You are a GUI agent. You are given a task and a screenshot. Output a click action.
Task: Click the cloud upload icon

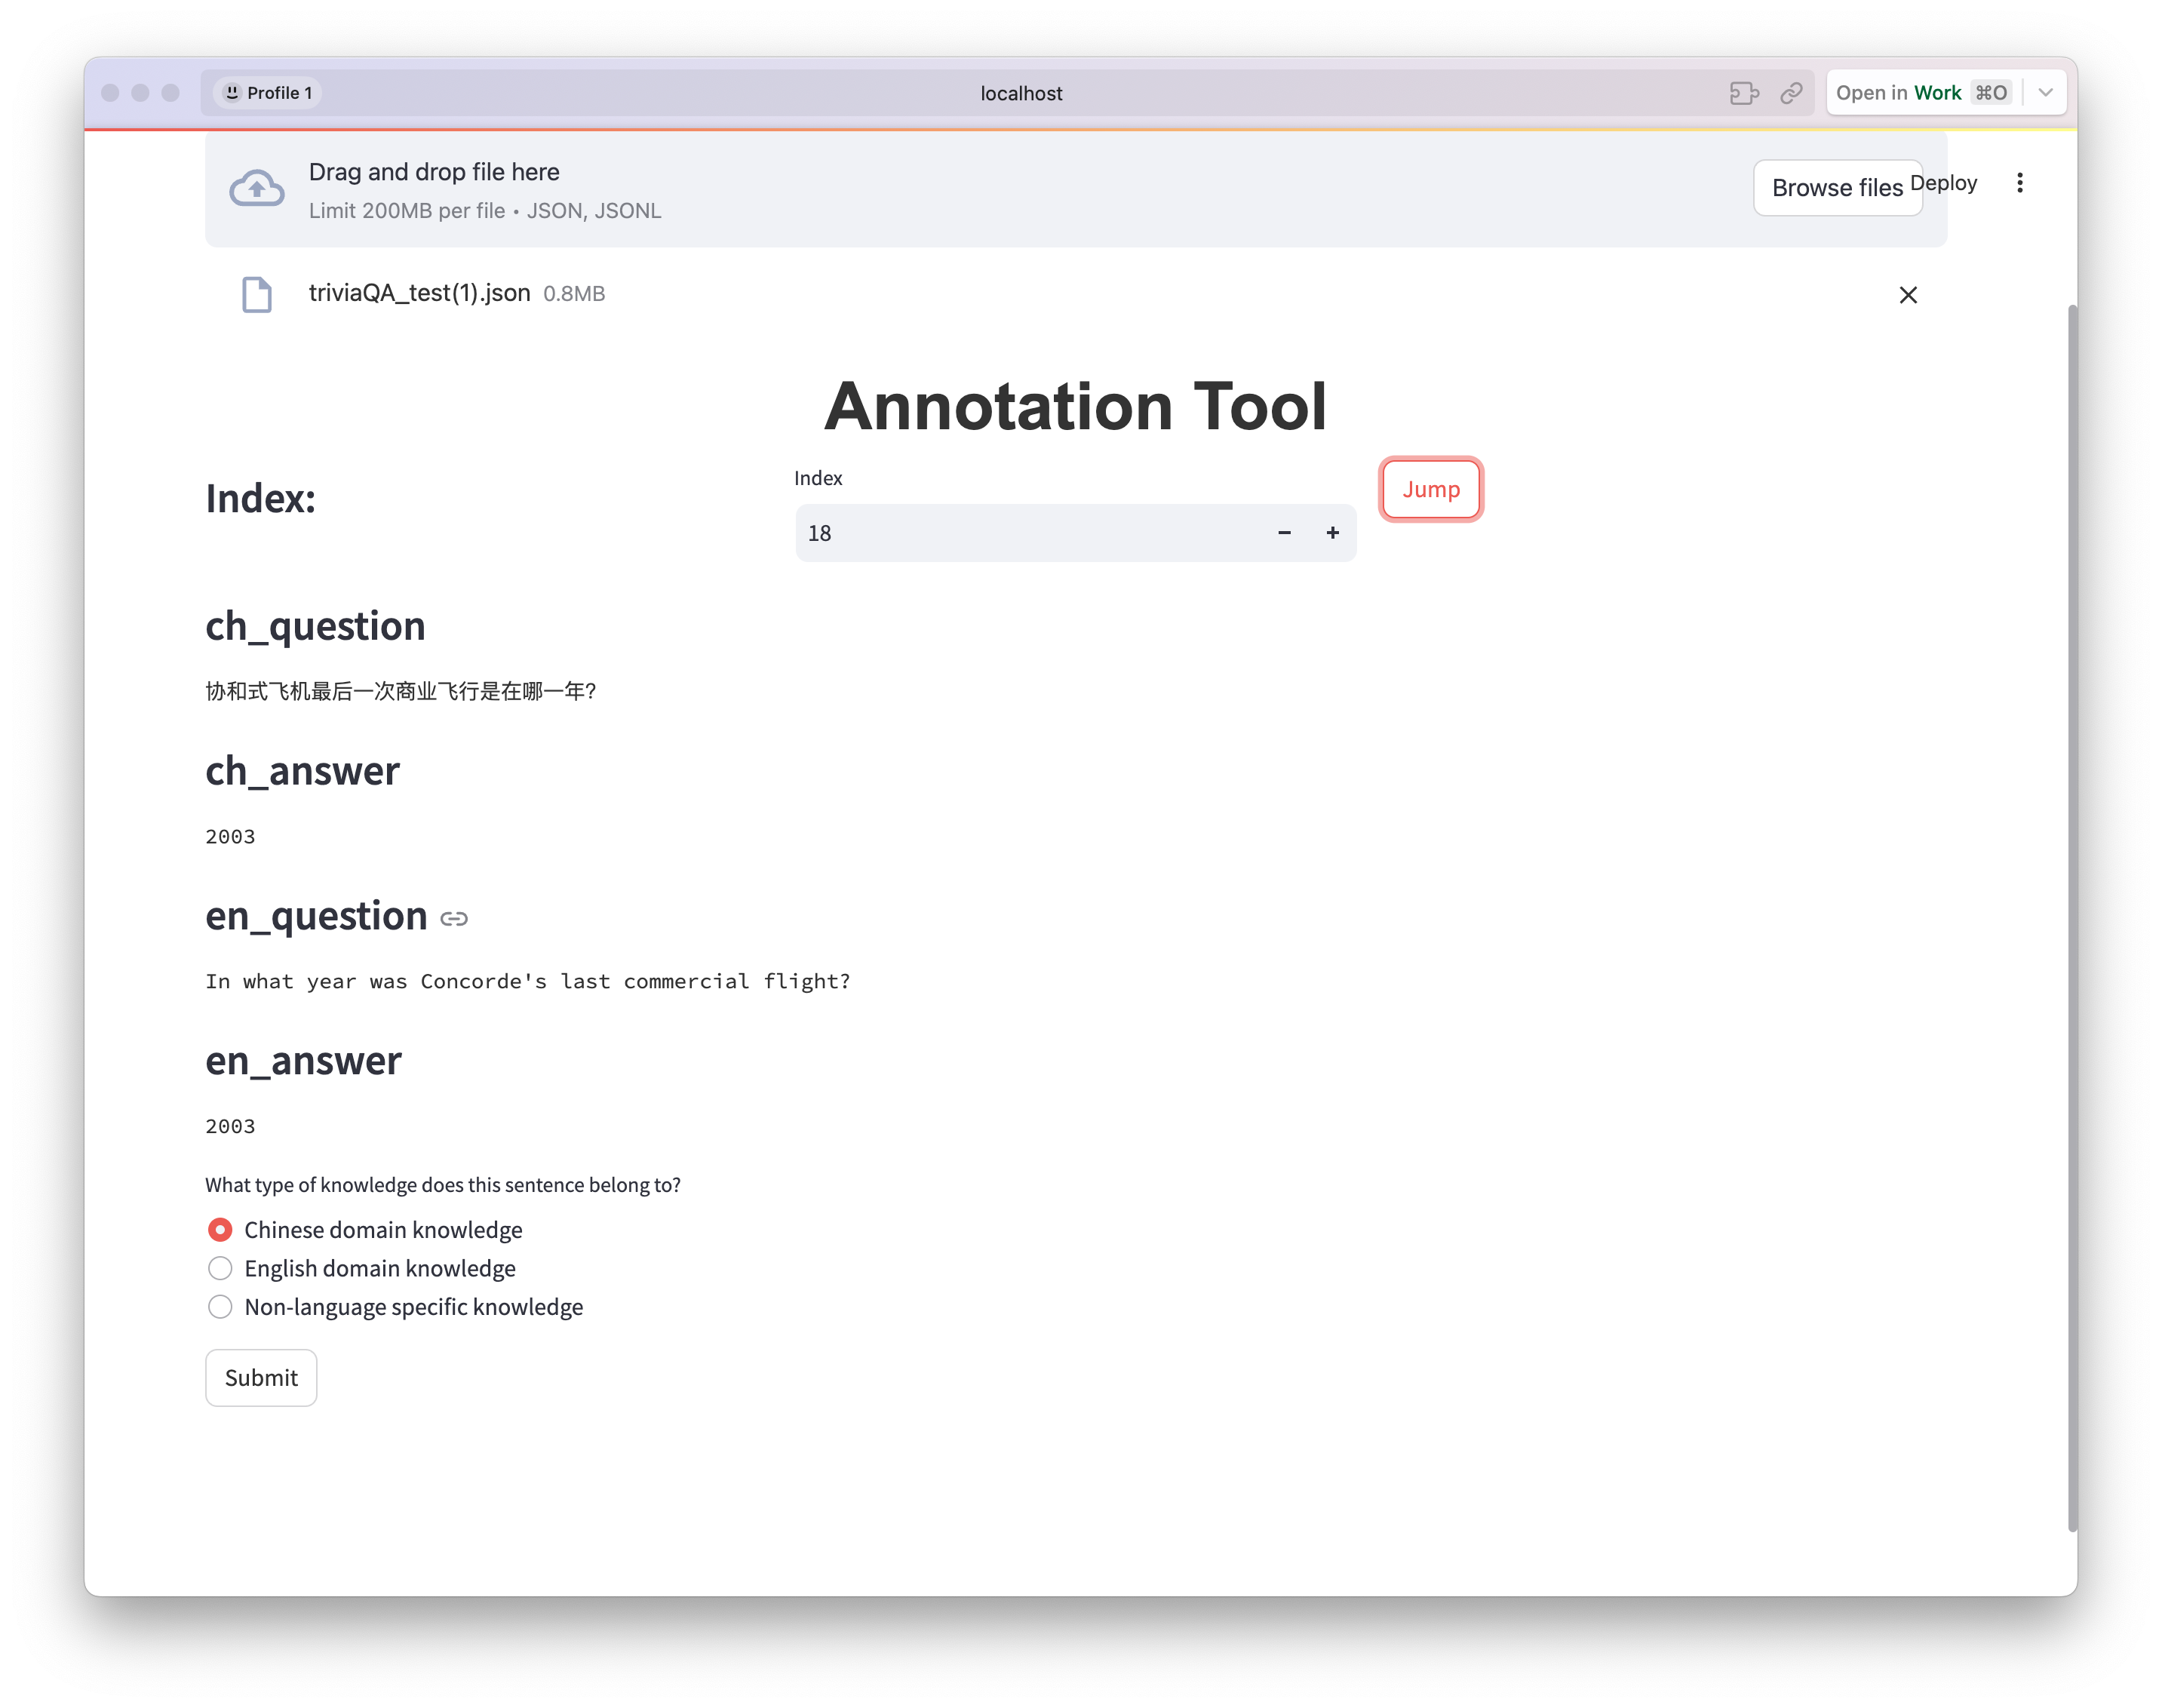click(x=257, y=188)
